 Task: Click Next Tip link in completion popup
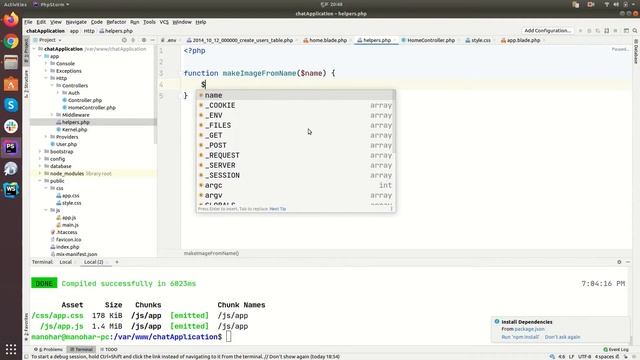pyautogui.click(x=278, y=209)
